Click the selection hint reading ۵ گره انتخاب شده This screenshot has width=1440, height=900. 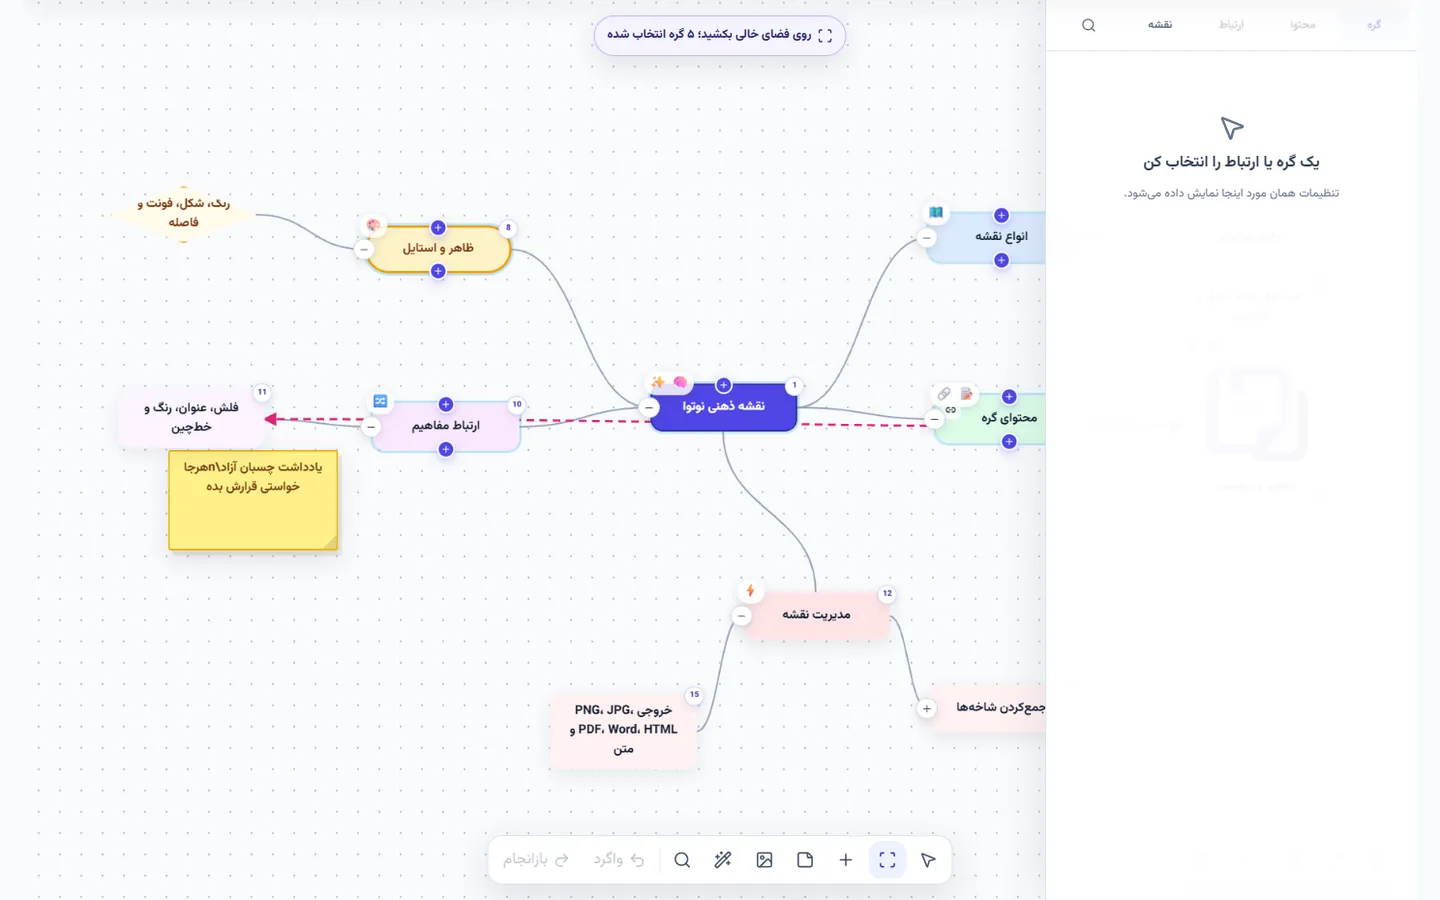720,35
